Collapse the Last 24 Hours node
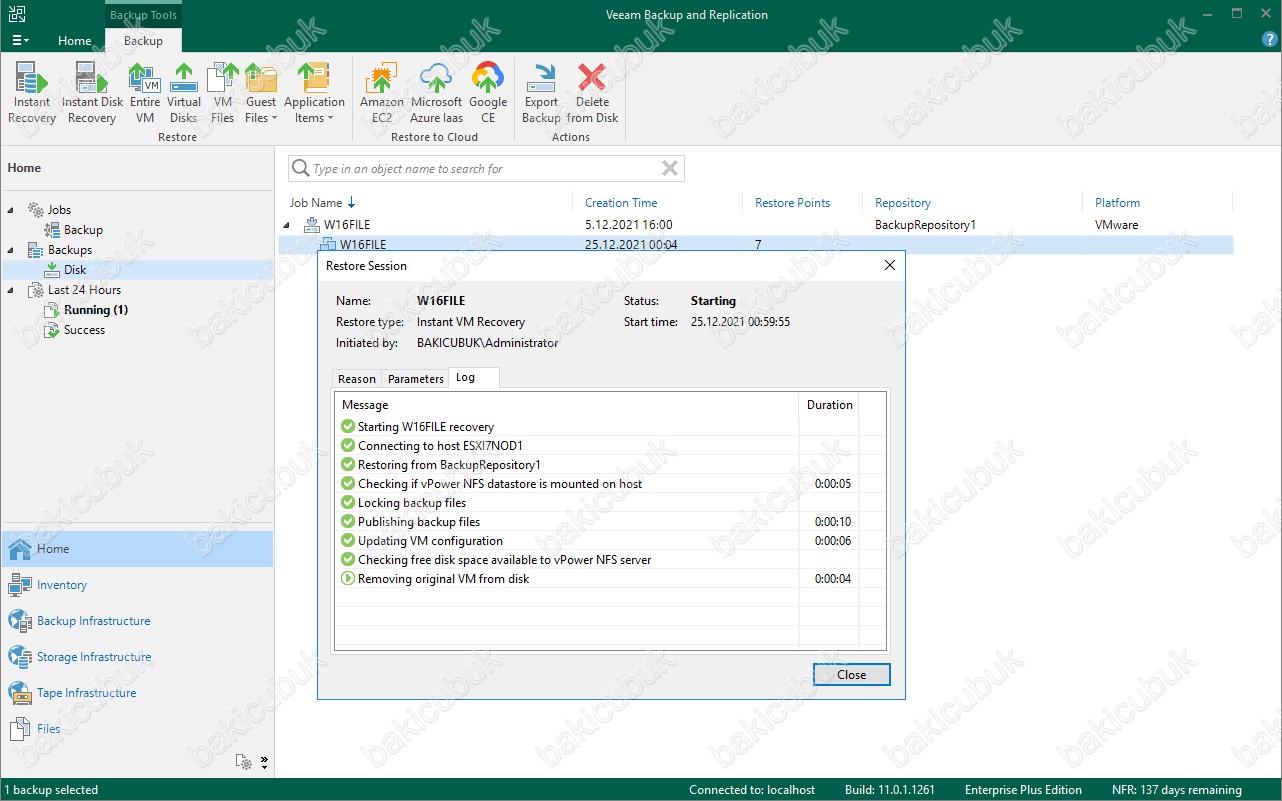 (x=12, y=290)
